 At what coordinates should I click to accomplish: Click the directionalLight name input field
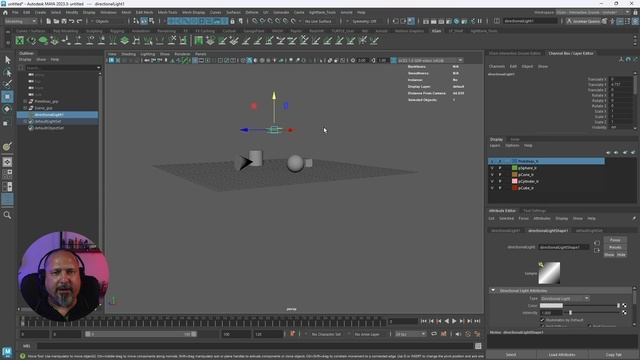click(x=563, y=247)
